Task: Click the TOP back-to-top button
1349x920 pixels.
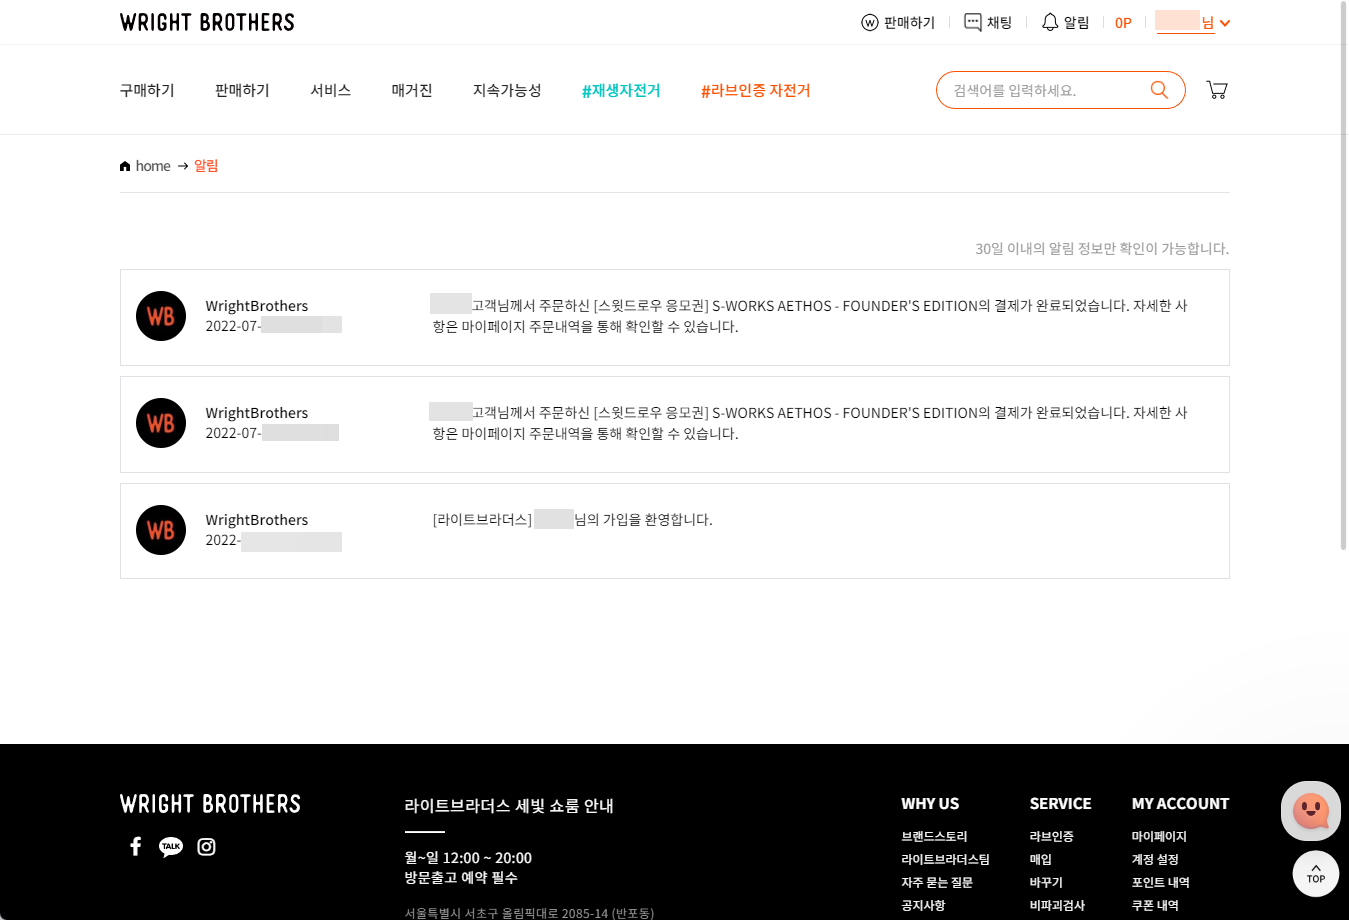Action: coord(1316,874)
